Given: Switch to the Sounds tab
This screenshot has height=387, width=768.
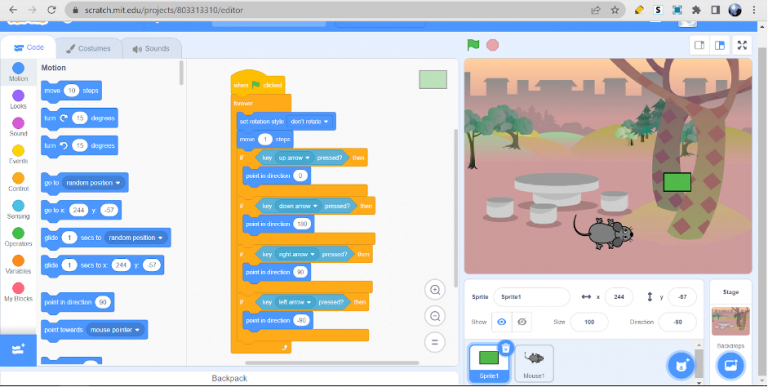Looking at the screenshot, I should tap(151, 48).
